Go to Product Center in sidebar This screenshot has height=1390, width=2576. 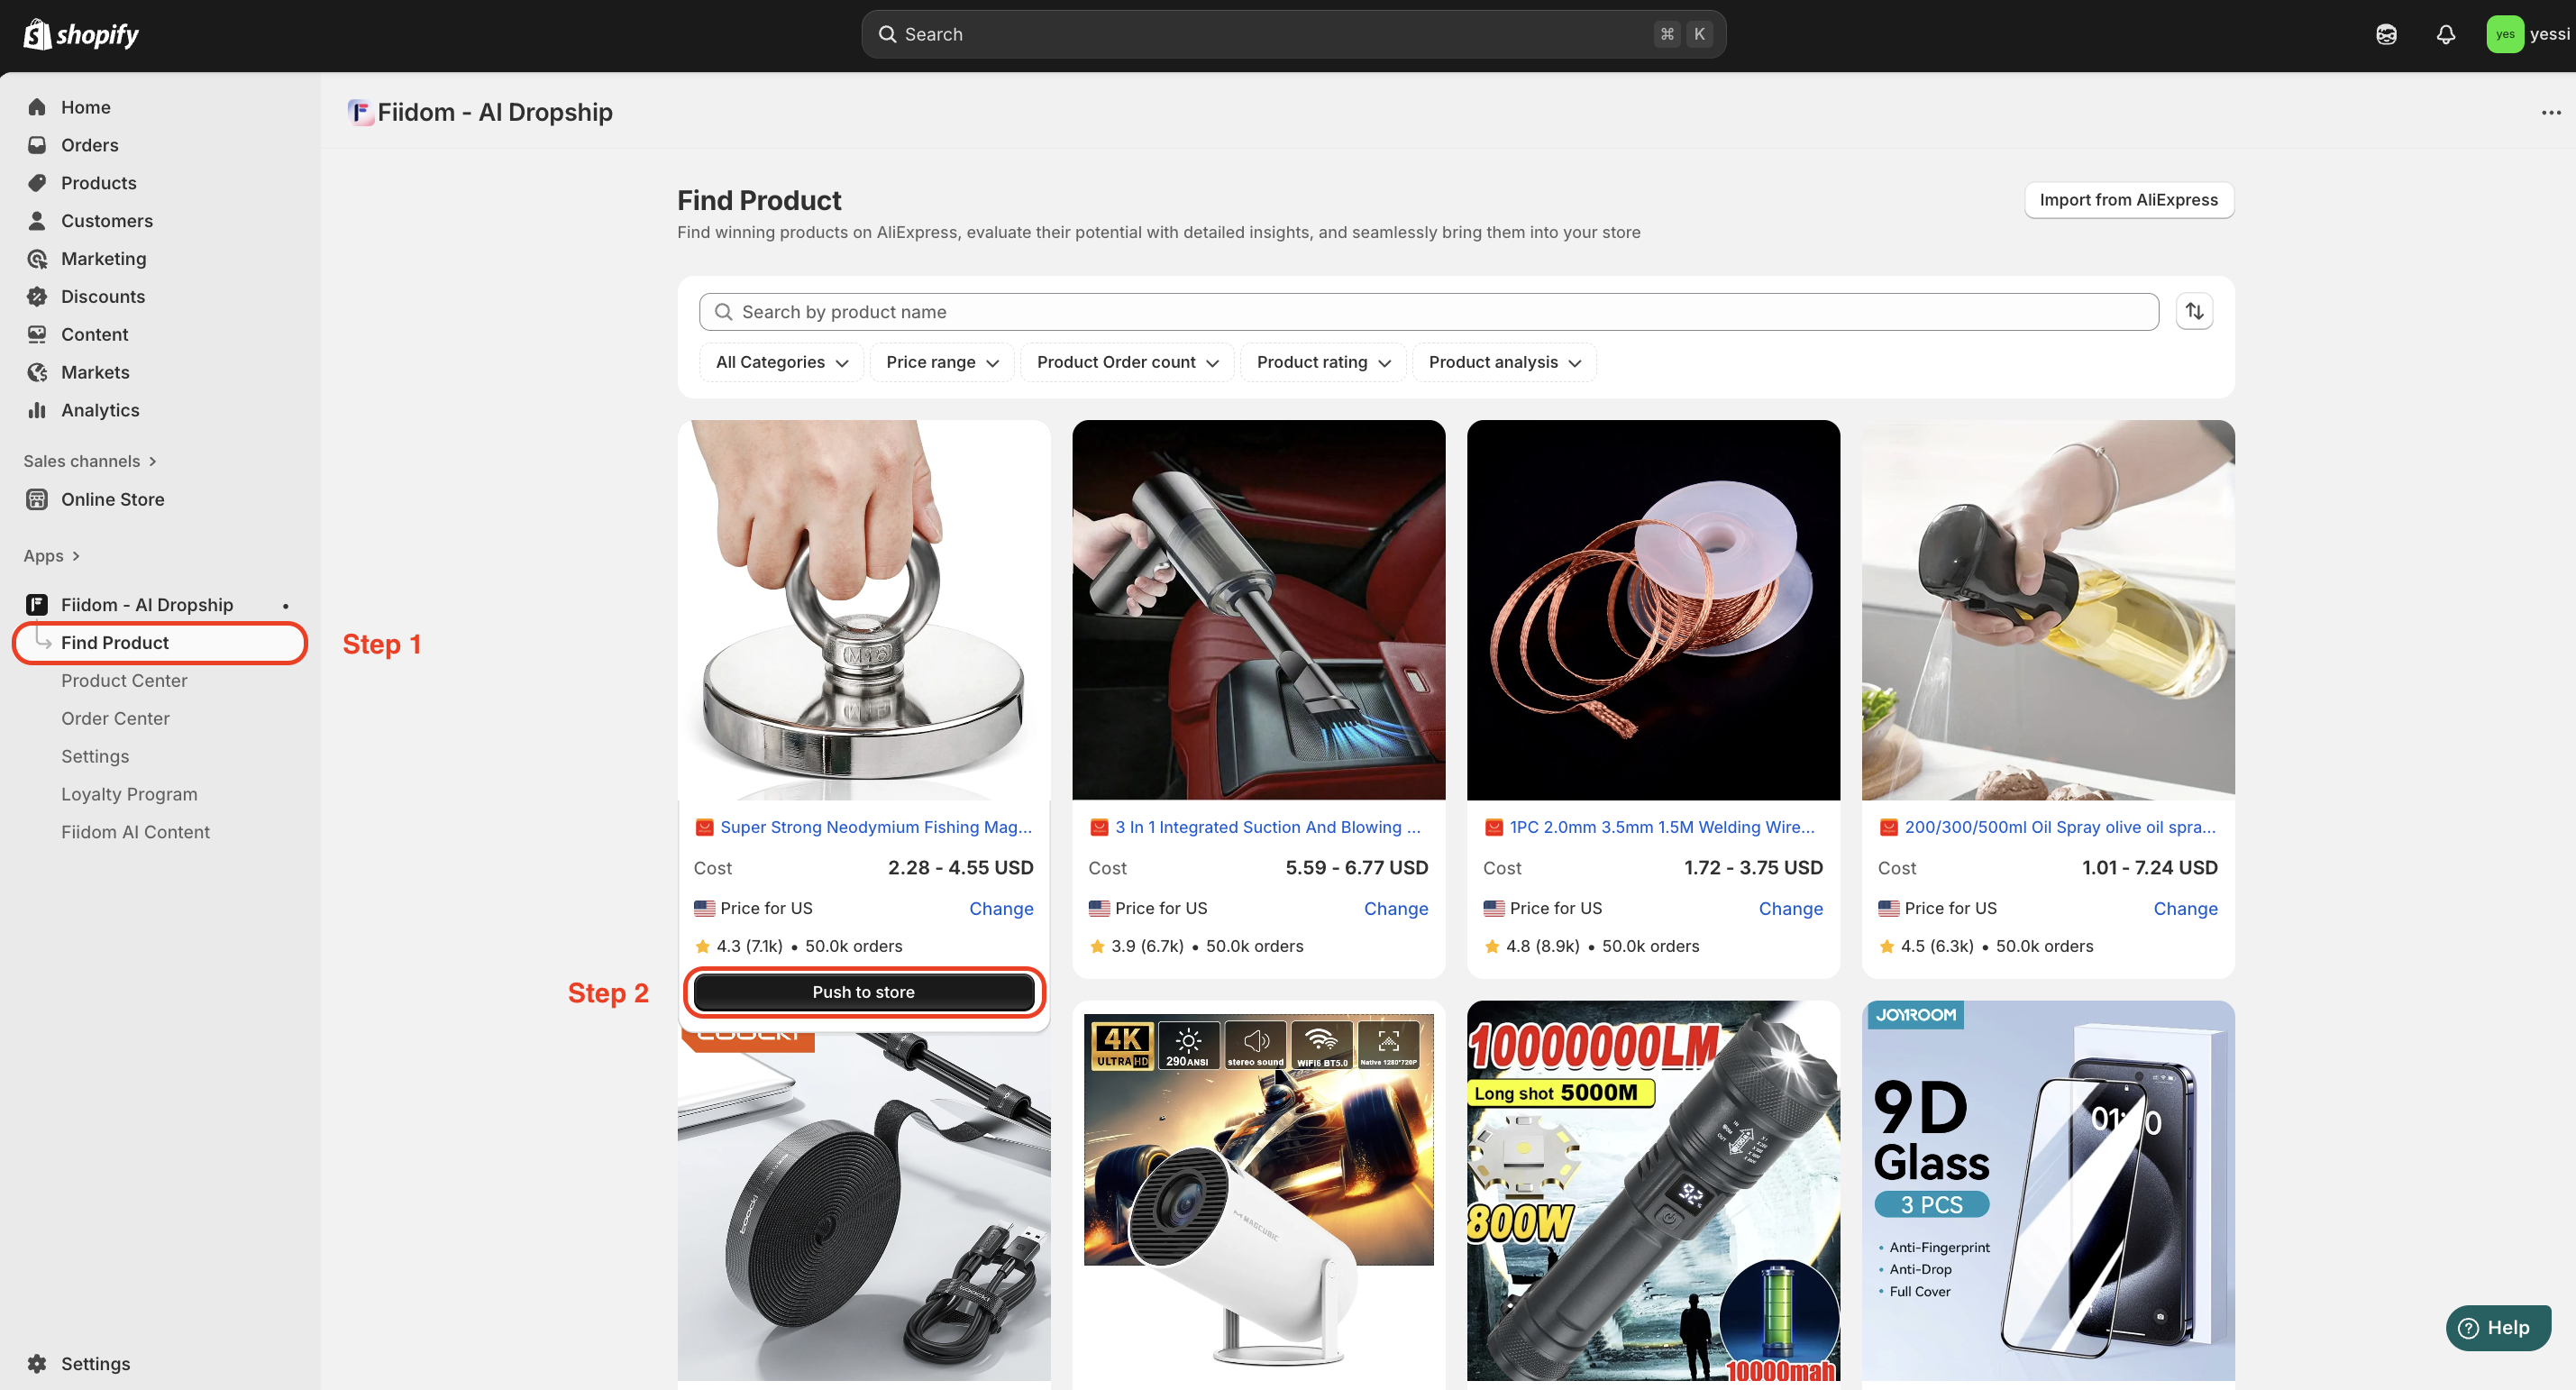(x=124, y=680)
